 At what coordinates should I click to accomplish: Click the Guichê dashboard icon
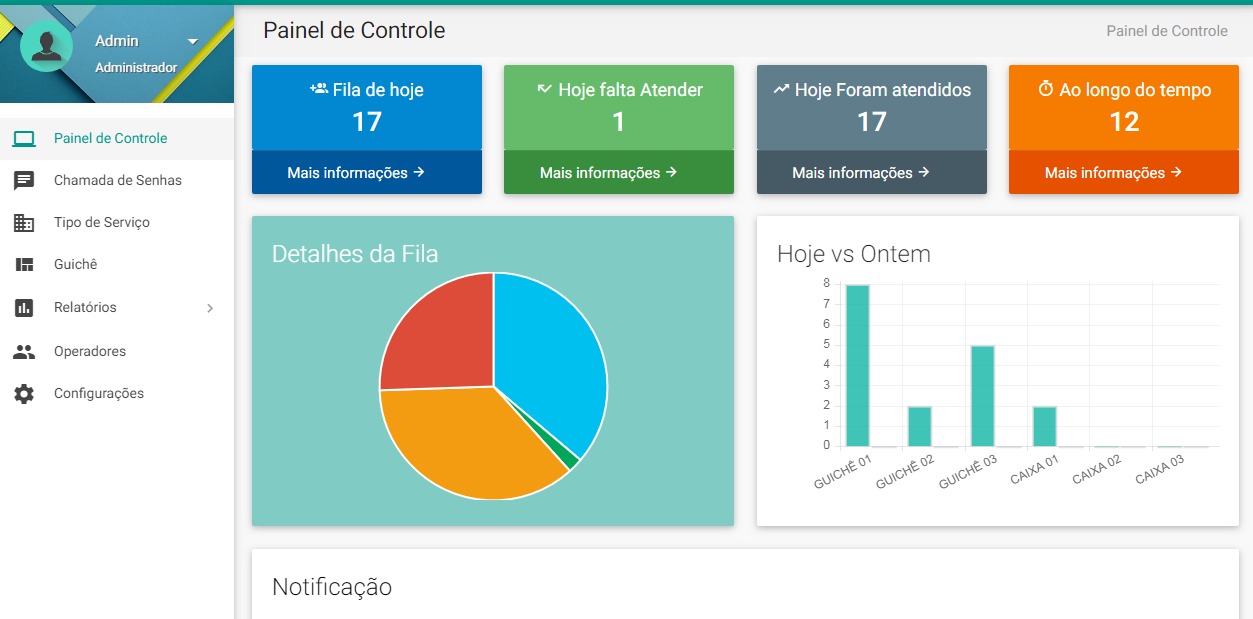24,265
